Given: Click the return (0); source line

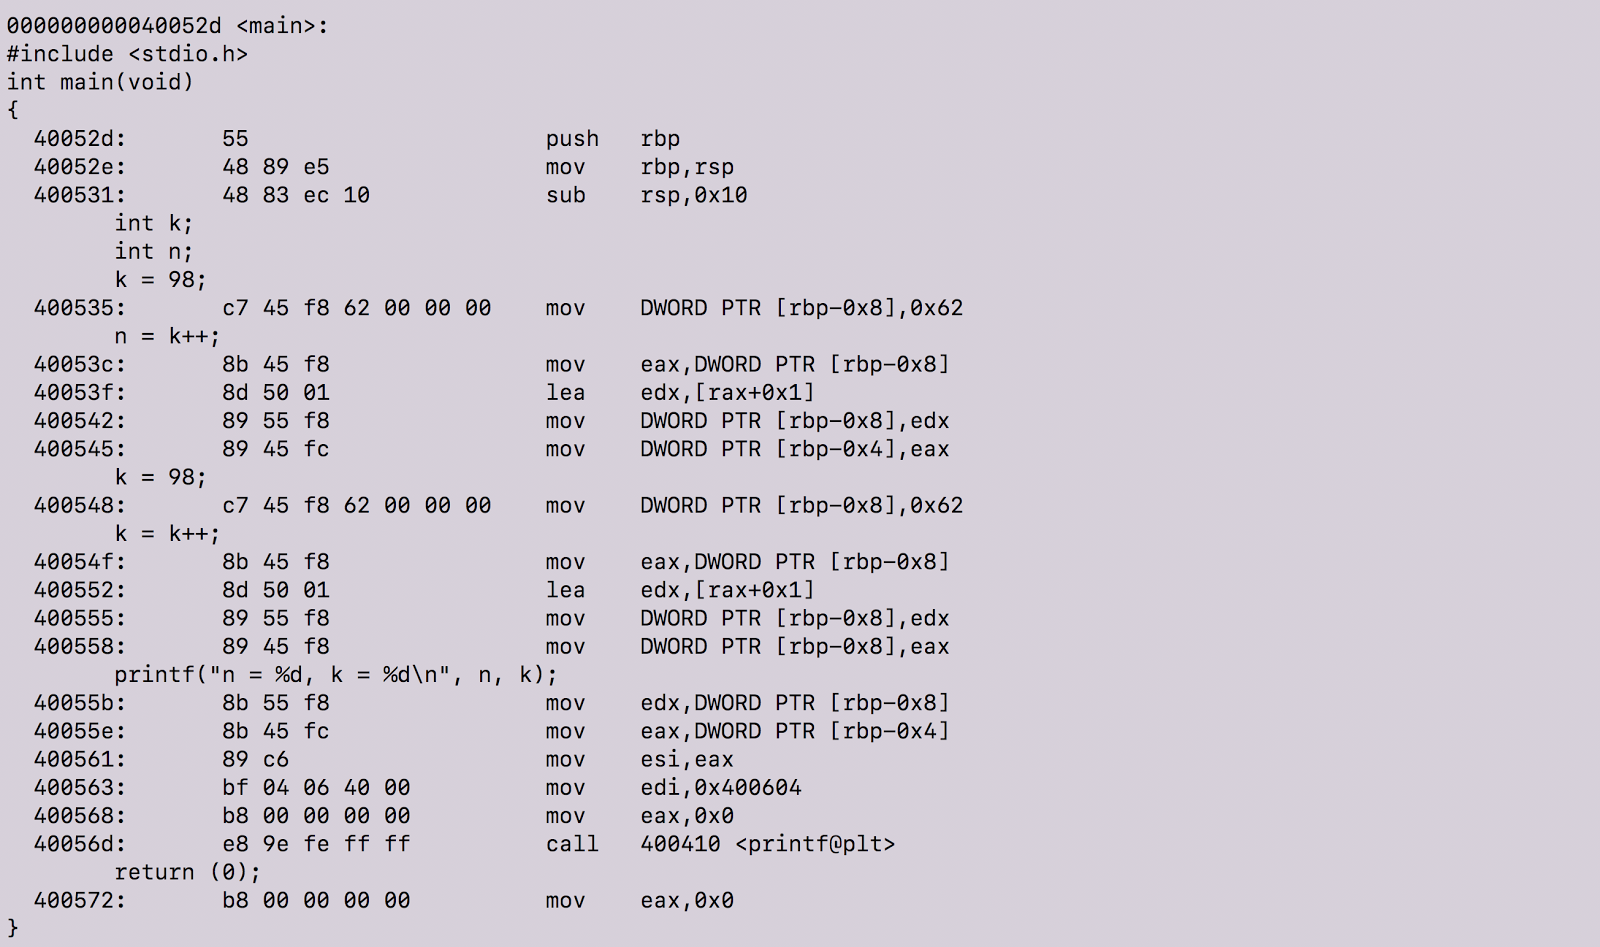Looking at the screenshot, I should [187, 872].
